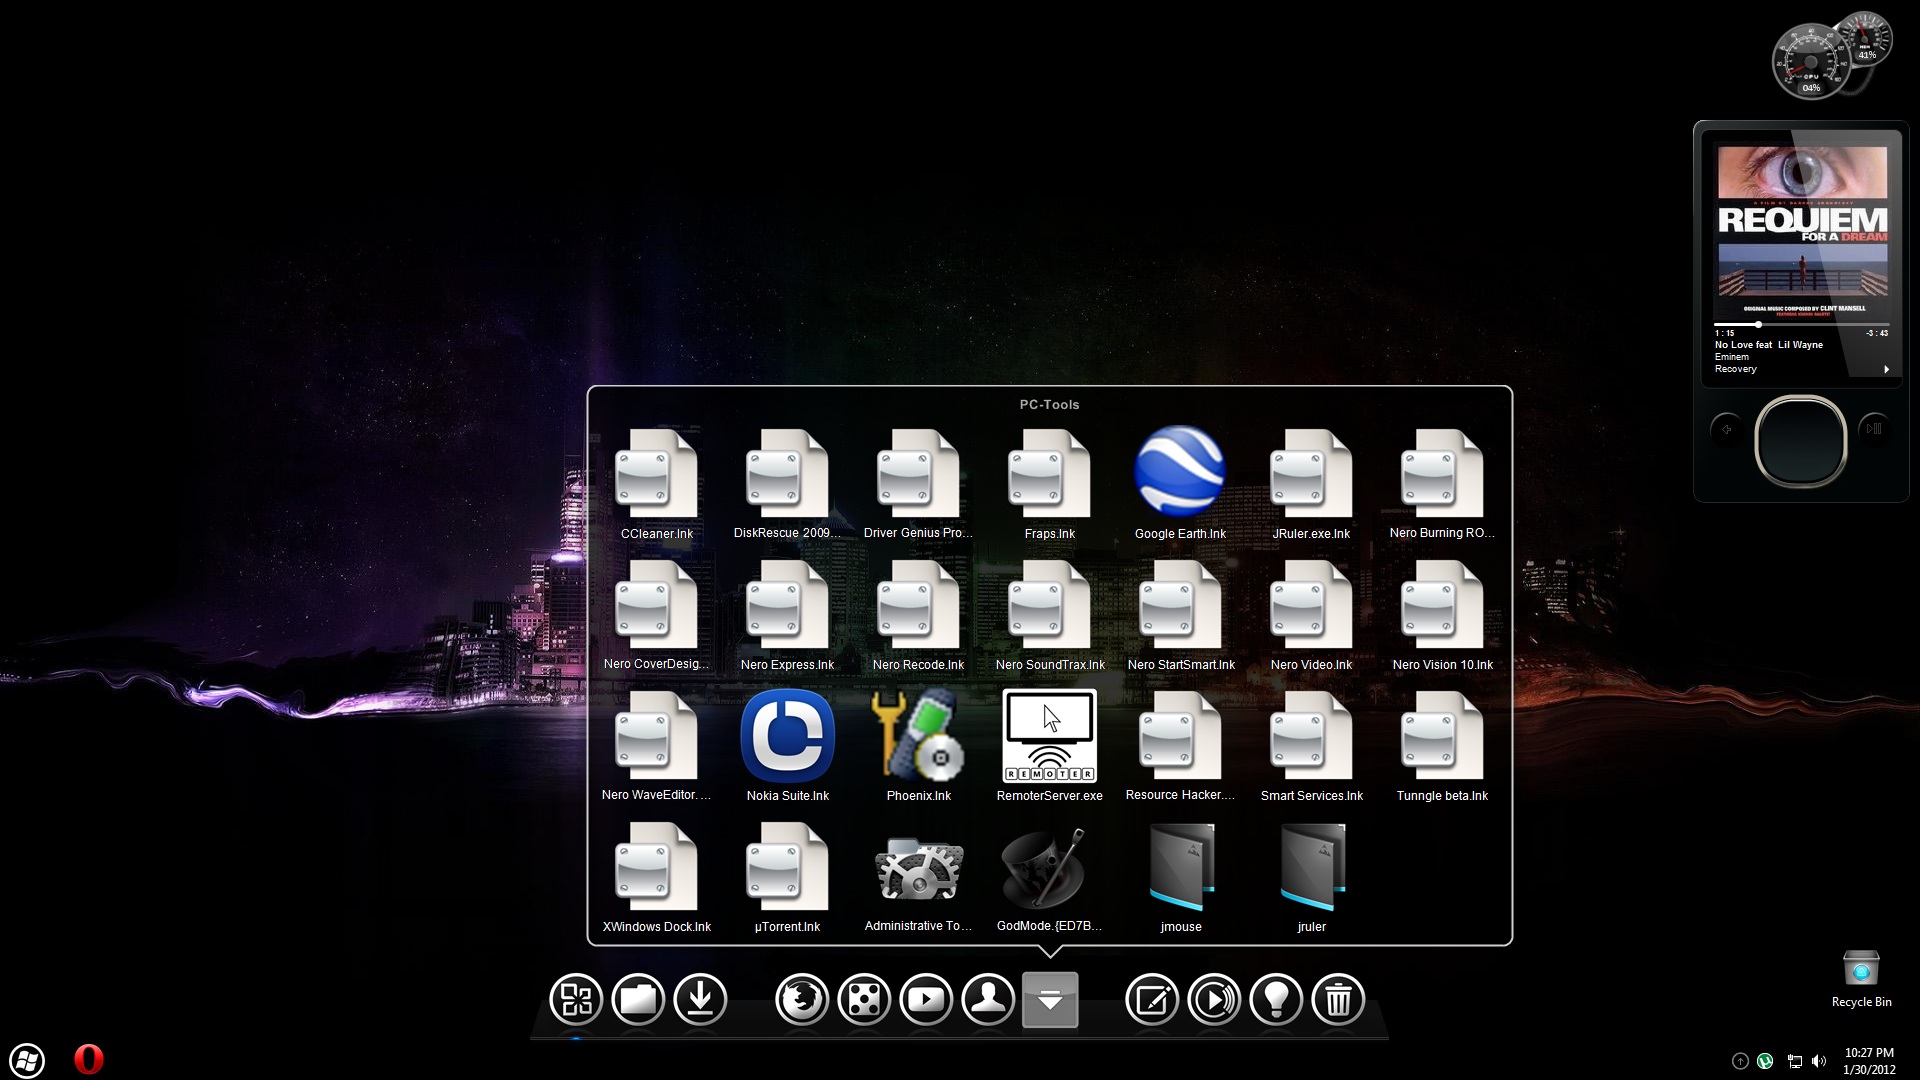Open the Recycle Bin on desktop

pos(1861,978)
